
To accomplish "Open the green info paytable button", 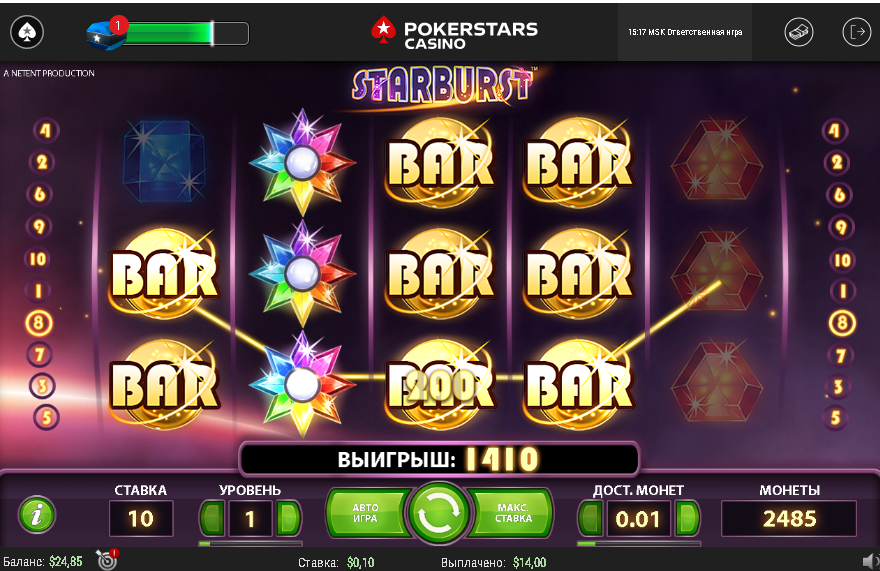I will (x=37, y=514).
